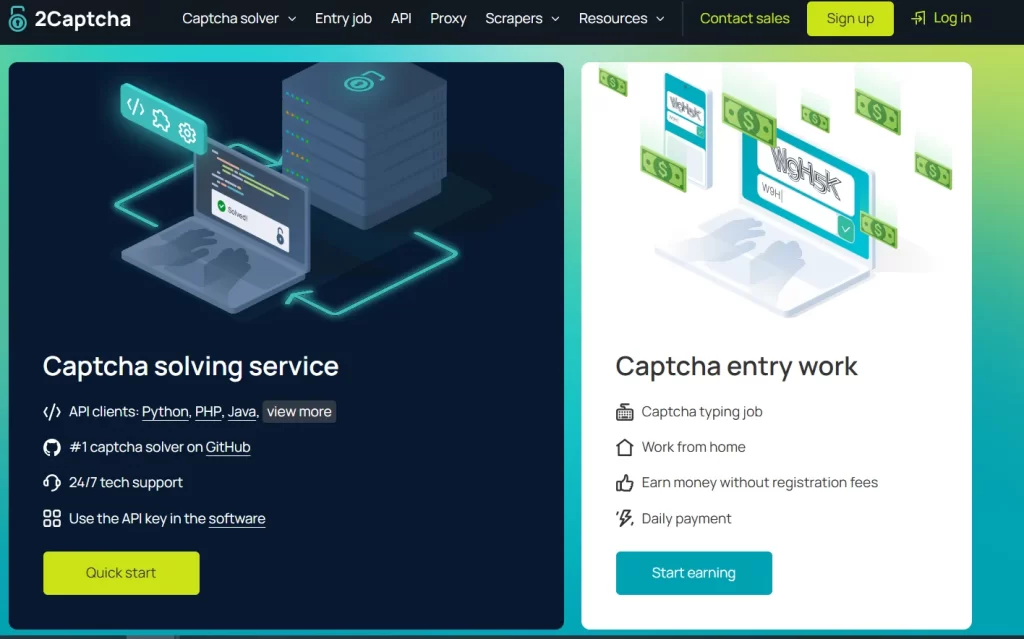Image resolution: width=1024 pixels, height=639 pixels.
Task: Open the Captcha solver dropdown menu
Action: point(239,18)
